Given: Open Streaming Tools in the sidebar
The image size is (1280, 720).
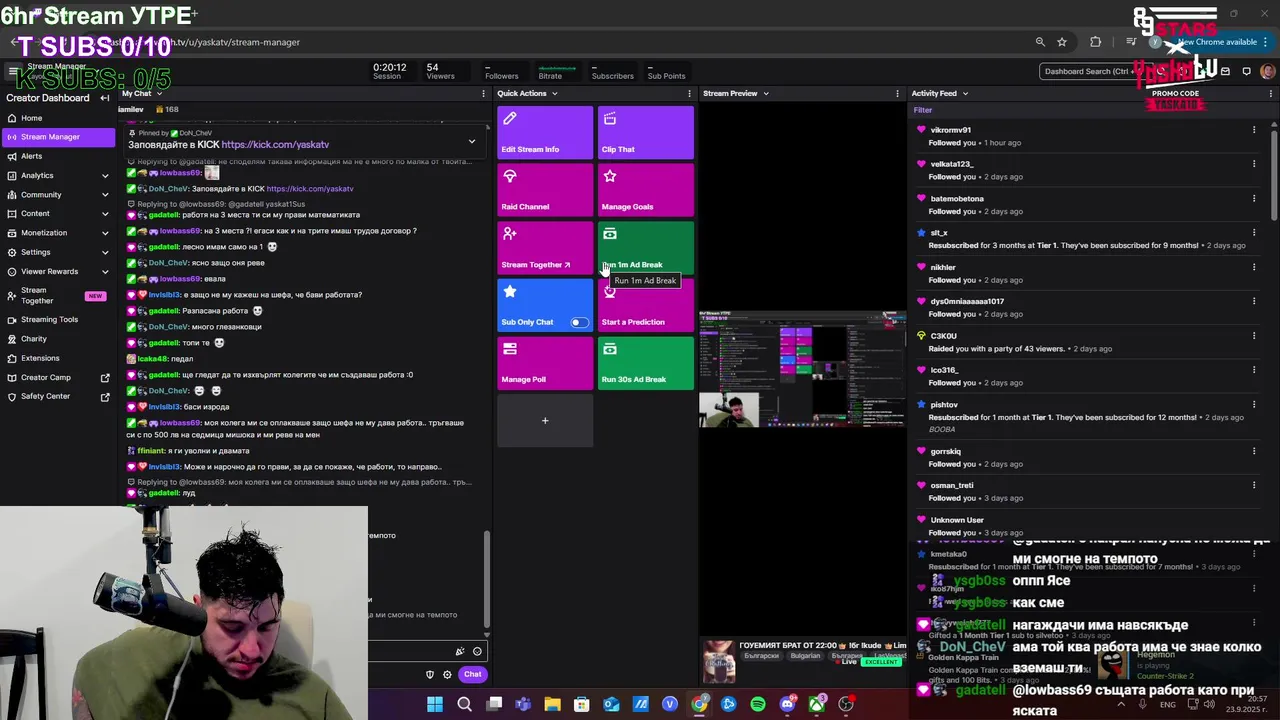Looking at the screenshot, I should [x=58, y=320].
